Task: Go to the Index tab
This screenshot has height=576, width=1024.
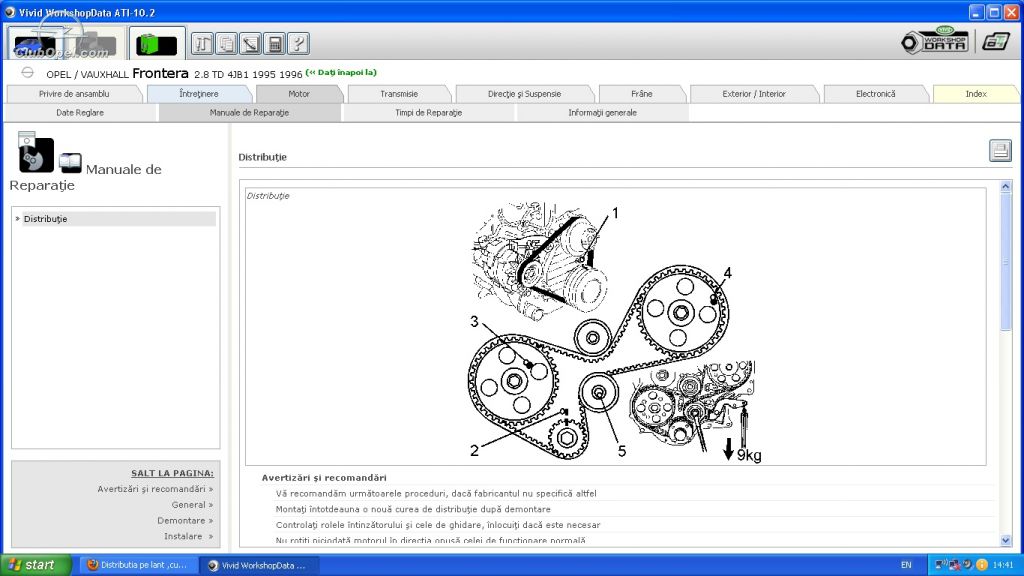Action: pyautogui.click(x=976, y=94)
